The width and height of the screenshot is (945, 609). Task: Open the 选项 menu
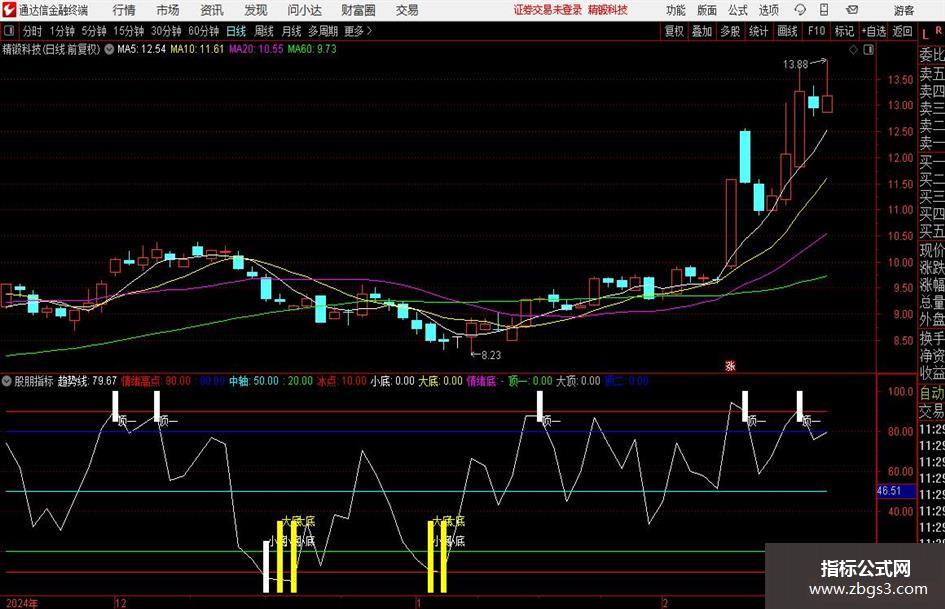pyautogui.click(x=768, y=10)
